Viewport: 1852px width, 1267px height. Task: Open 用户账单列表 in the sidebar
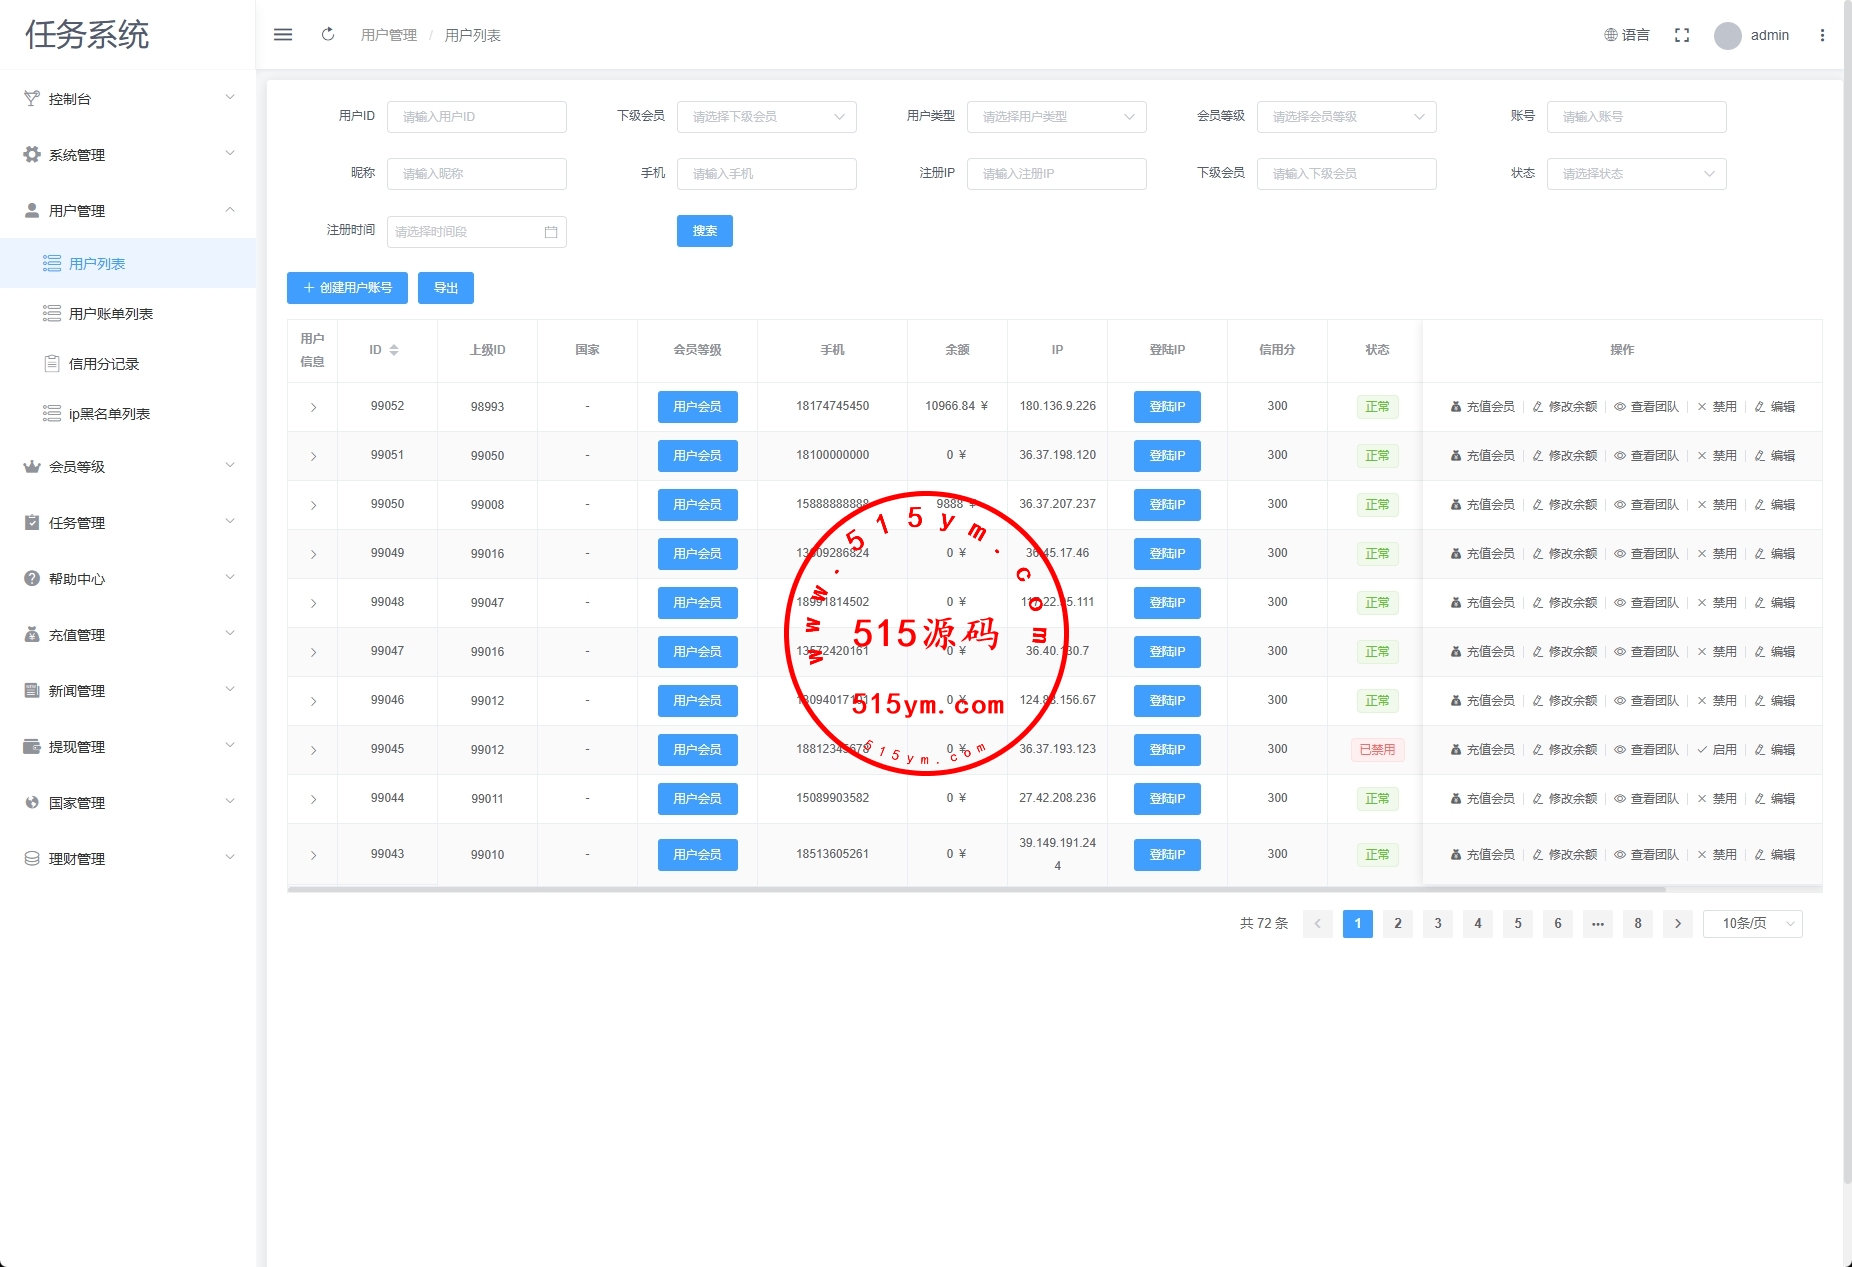(x=110, y=314)
